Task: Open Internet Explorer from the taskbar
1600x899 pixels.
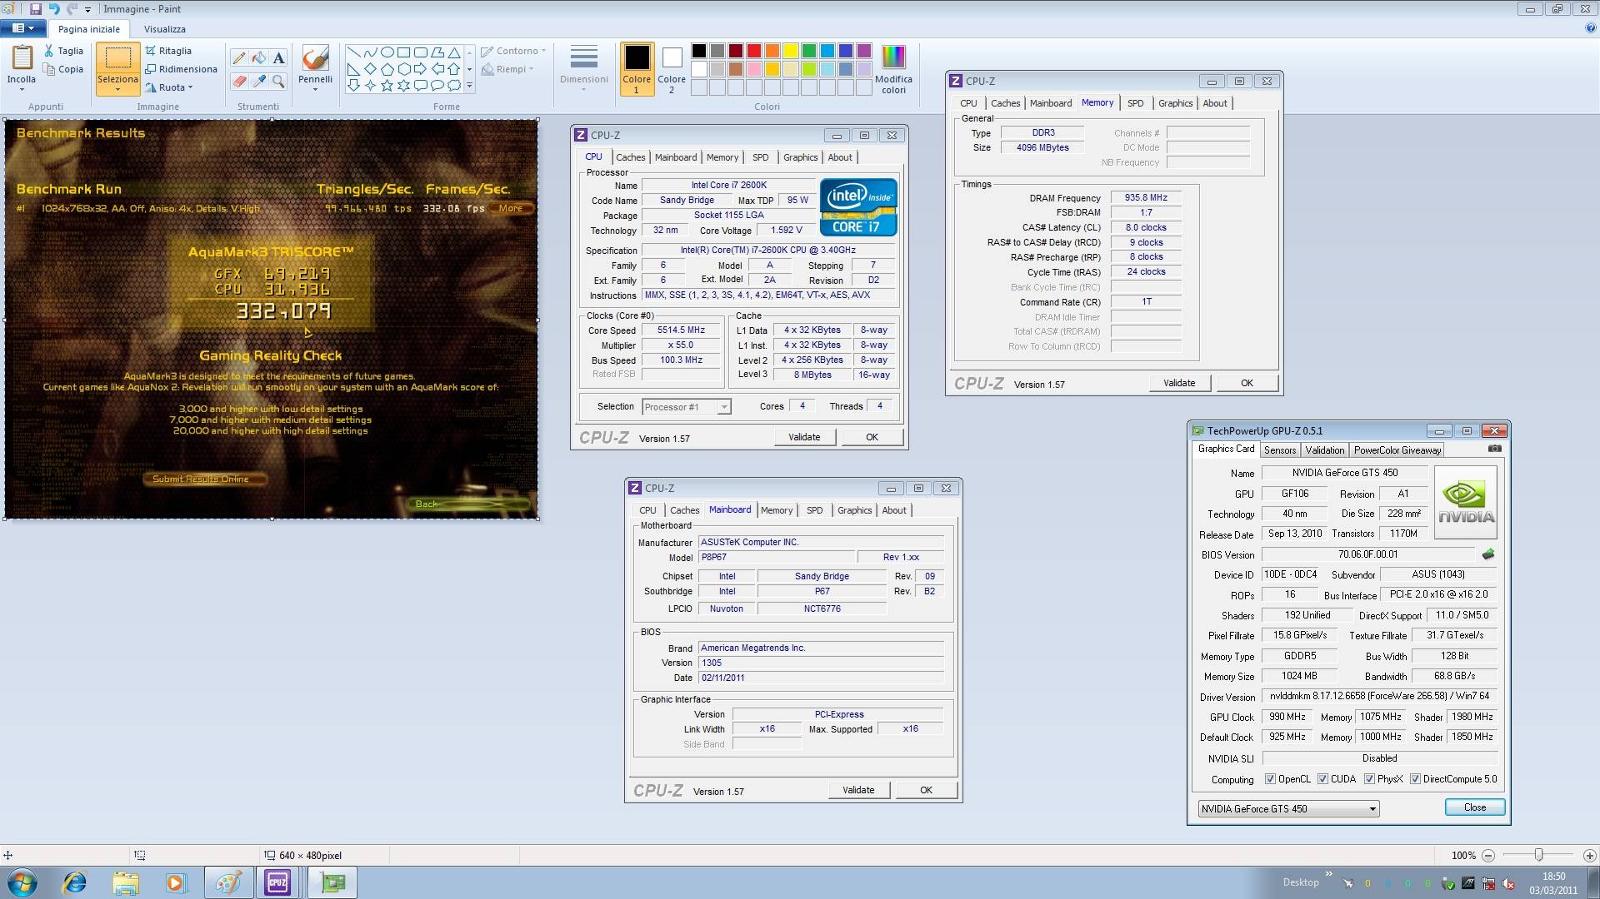Action: pos(74,883)
